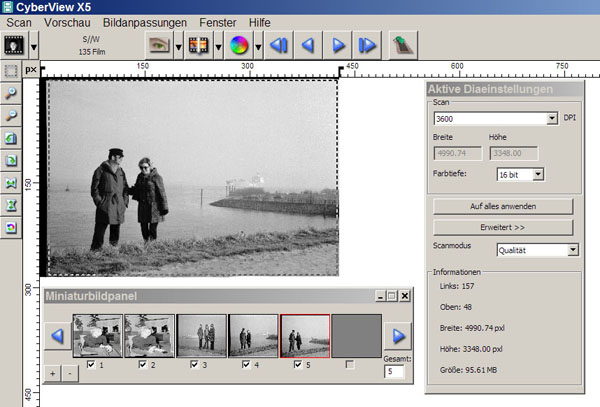Open the Scanmodus Qualität dropdown
This screenshot has height=407, width=600.
[572, 250]
